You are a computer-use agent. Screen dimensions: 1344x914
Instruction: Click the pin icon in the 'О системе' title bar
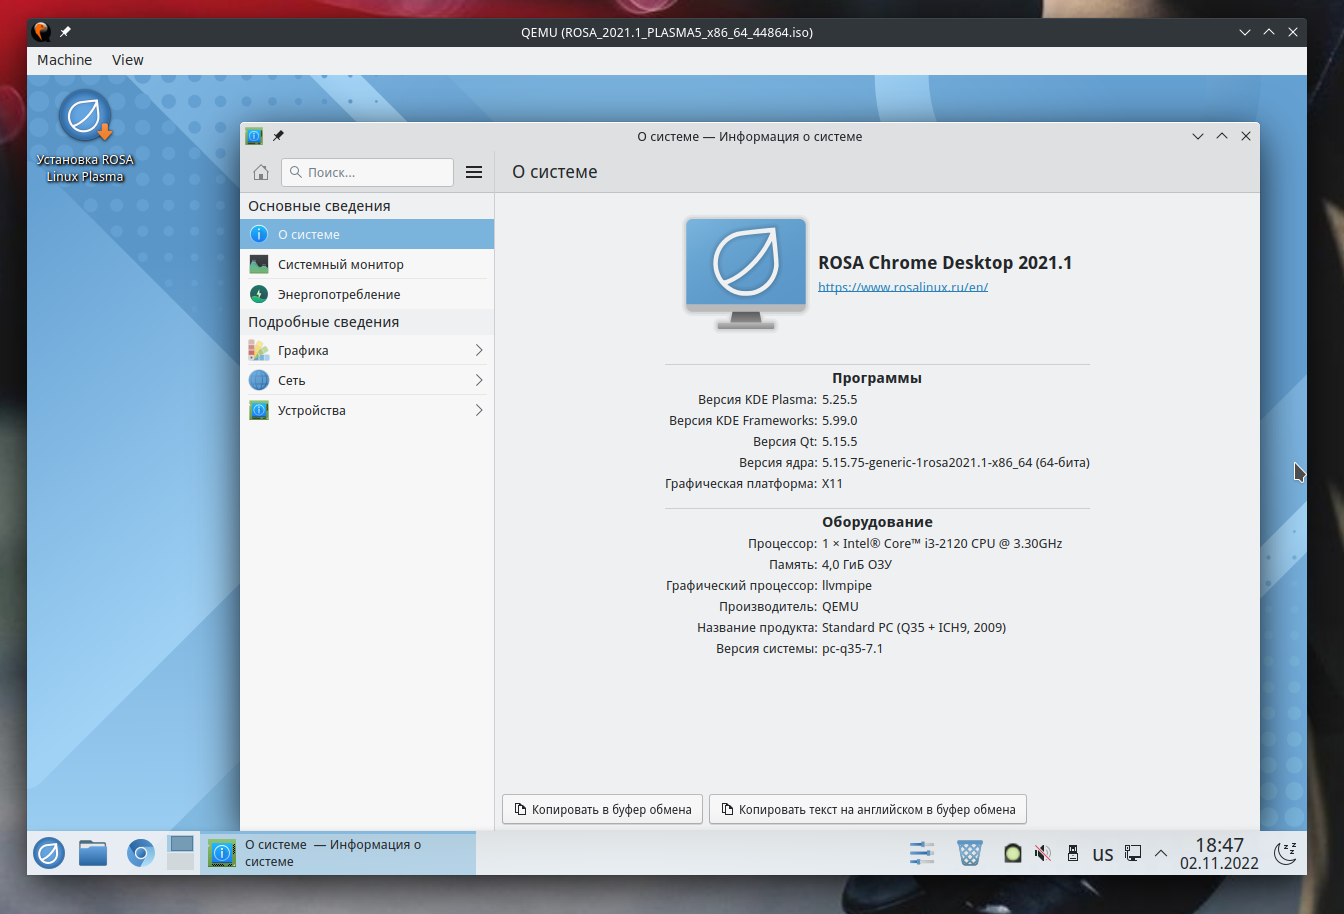[x=279, y=136]
